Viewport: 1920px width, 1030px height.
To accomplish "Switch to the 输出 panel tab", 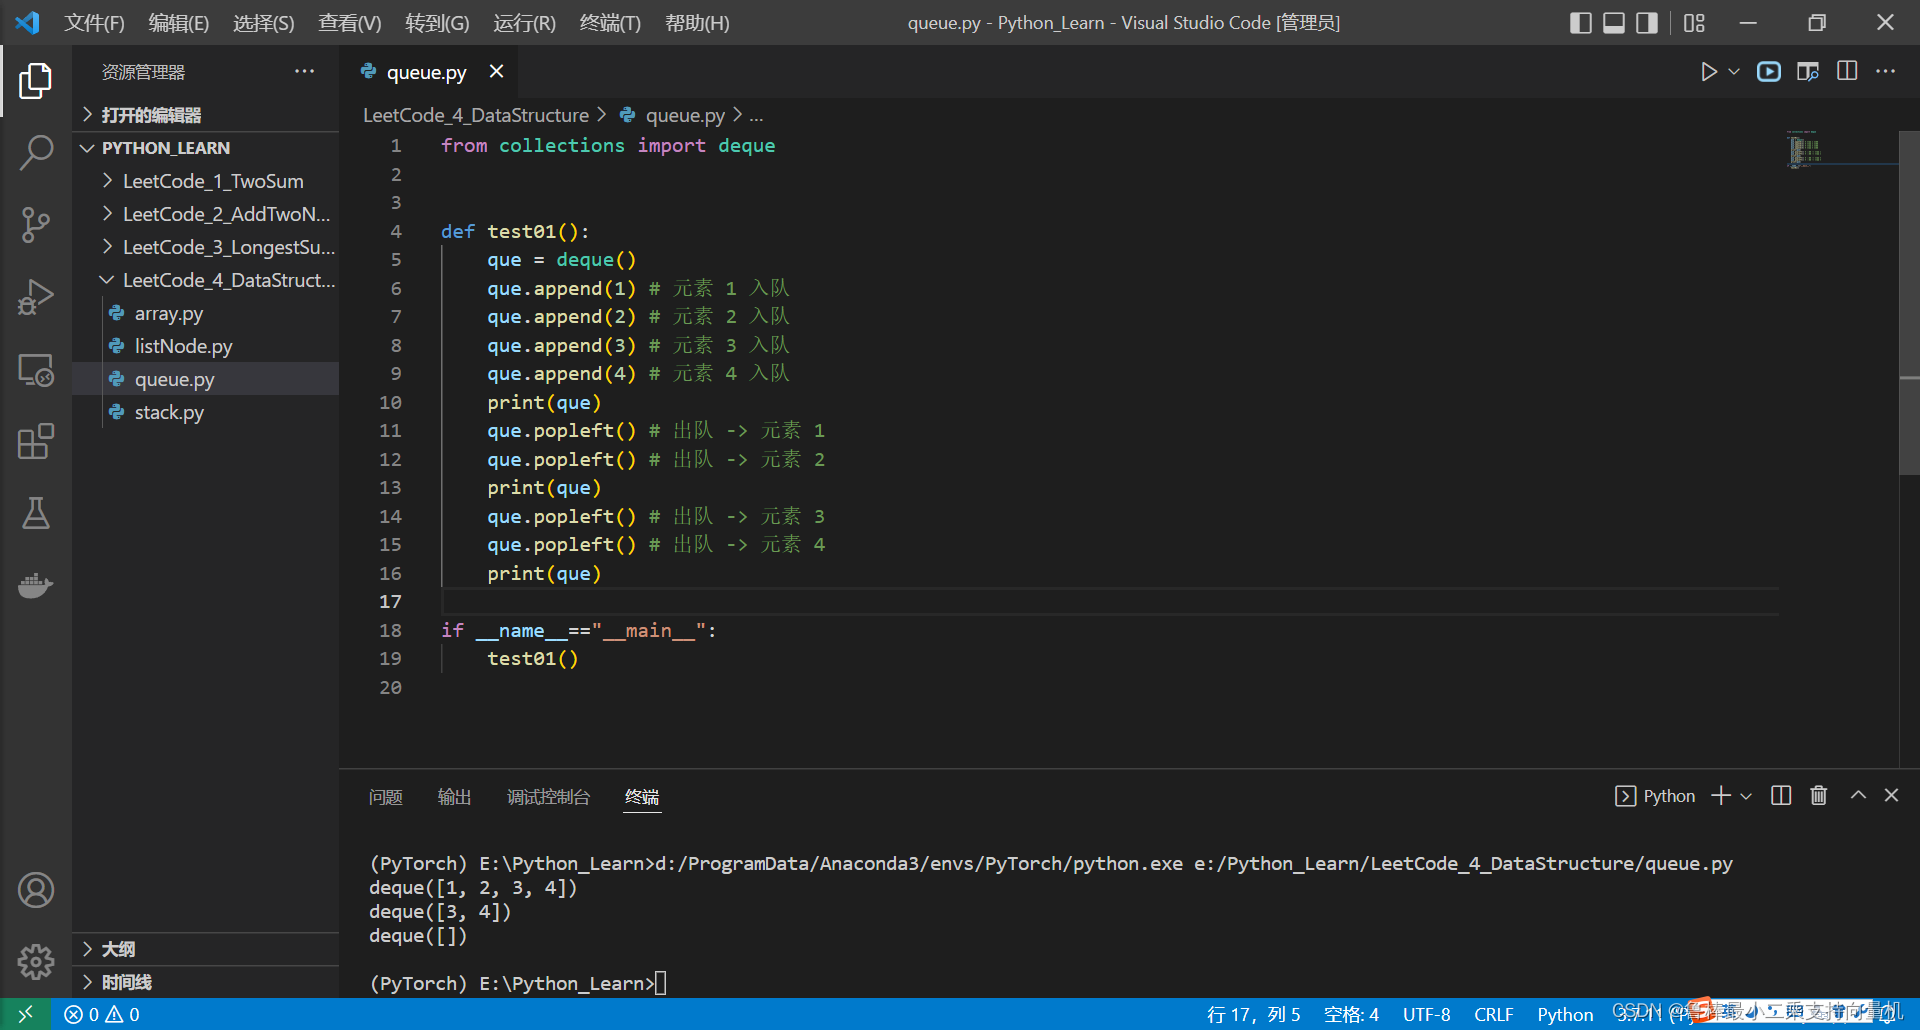I will point(454,797).
